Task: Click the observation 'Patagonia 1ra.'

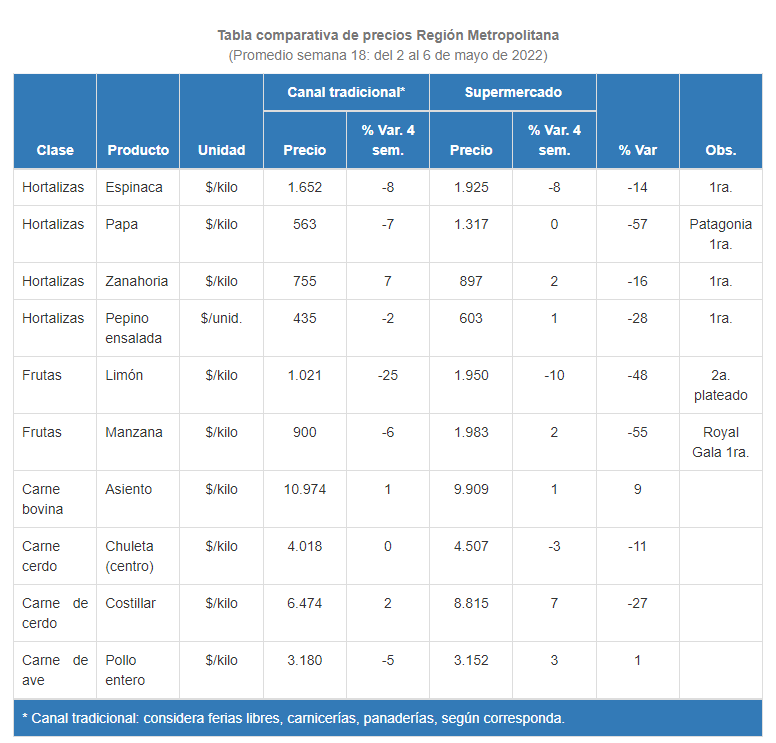Action: pyautogui.click(x=721, y=234)
